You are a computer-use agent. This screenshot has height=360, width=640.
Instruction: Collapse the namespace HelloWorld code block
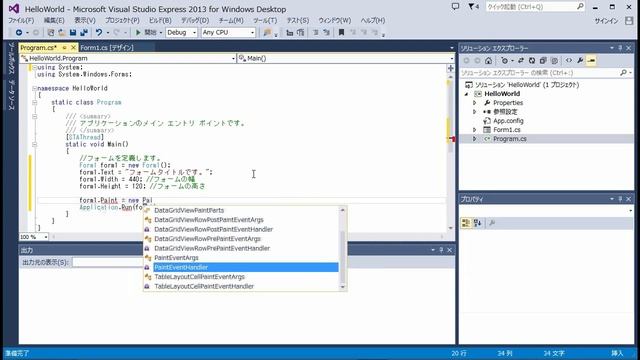35,88
